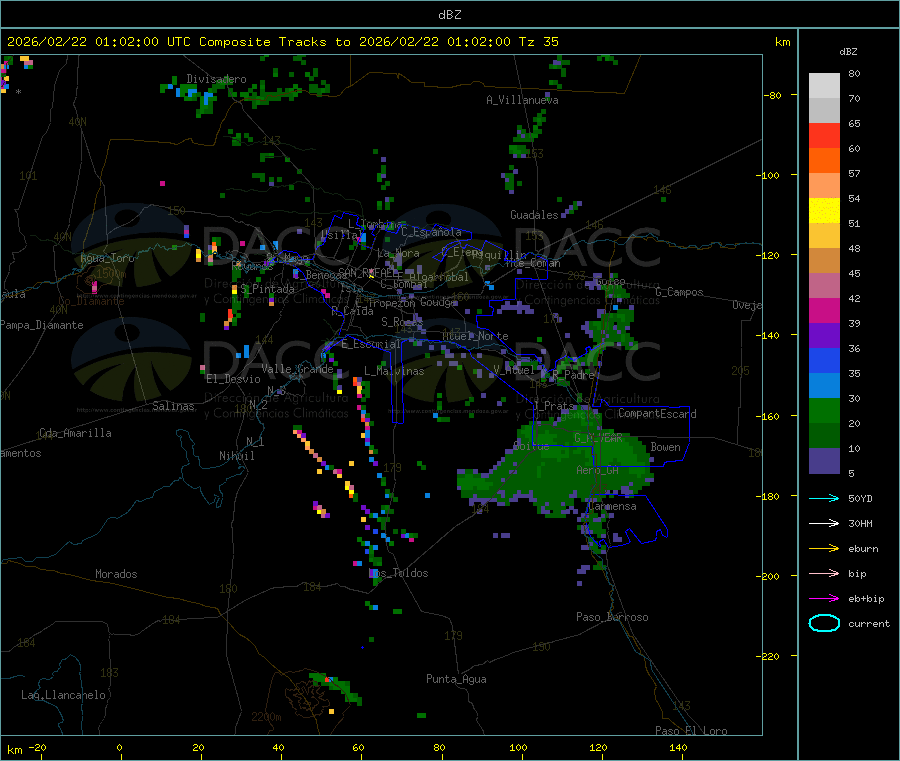
Task: Click the '-80' tick on the vertical axis
Action: 773,95
